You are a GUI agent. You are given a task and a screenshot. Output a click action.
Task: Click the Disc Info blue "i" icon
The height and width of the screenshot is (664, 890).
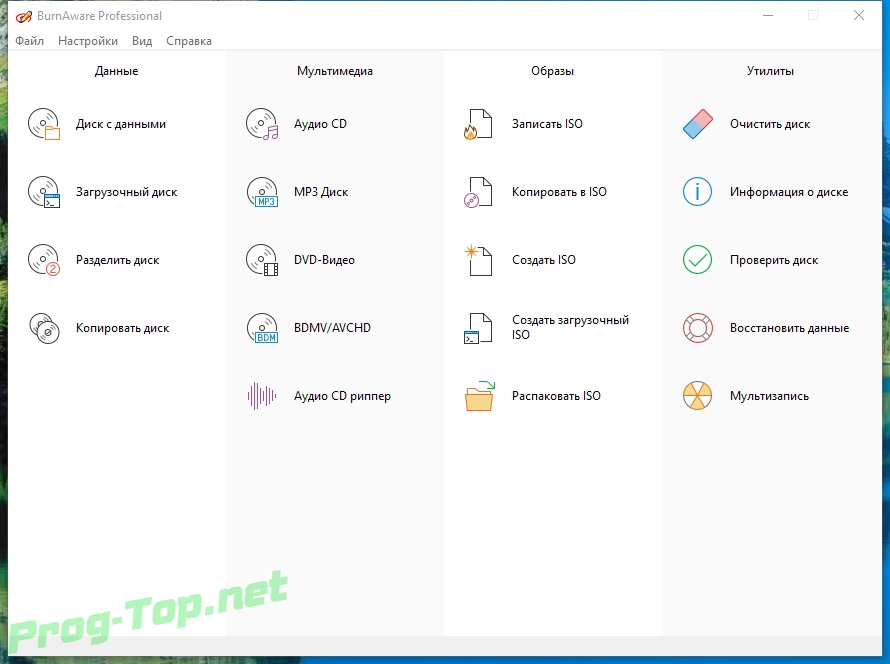697,192
